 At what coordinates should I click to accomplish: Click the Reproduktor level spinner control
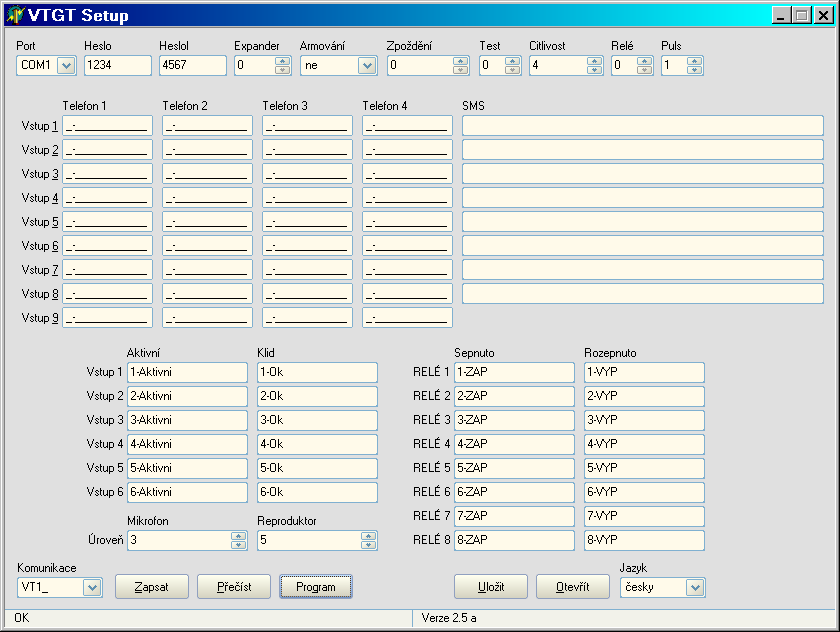368,540
